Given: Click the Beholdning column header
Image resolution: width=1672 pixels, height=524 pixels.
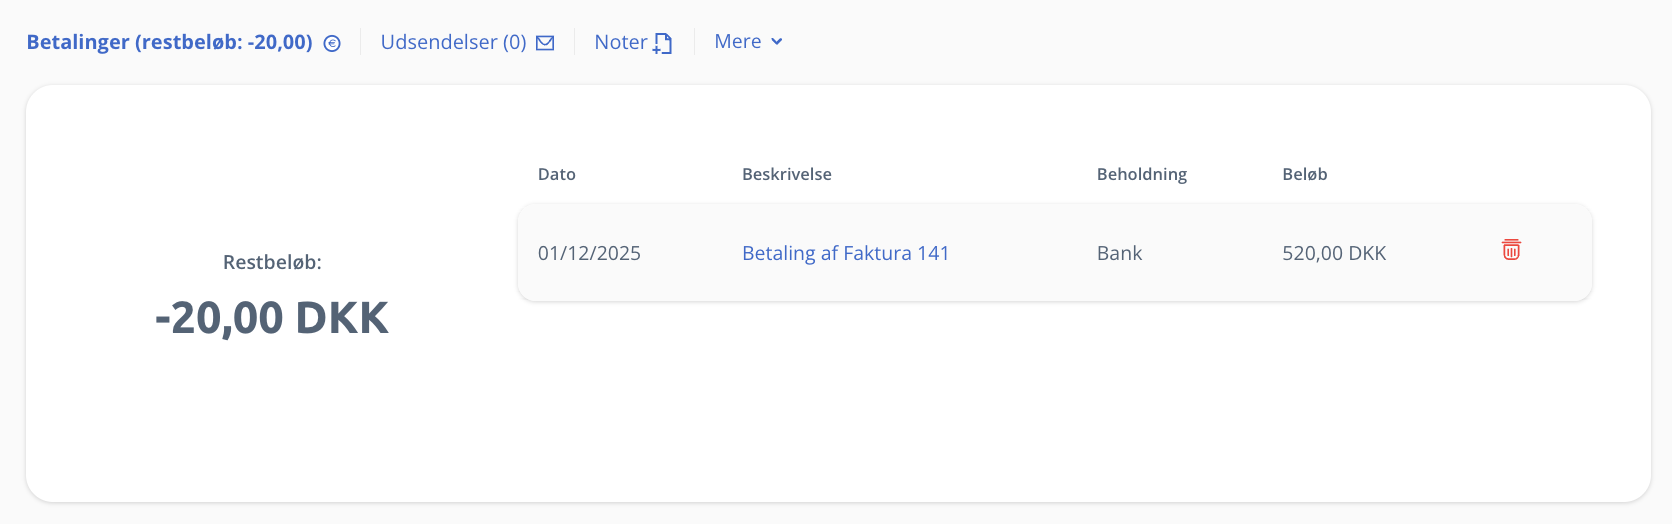Looking at the screenshot, I should pos(1141,174).
